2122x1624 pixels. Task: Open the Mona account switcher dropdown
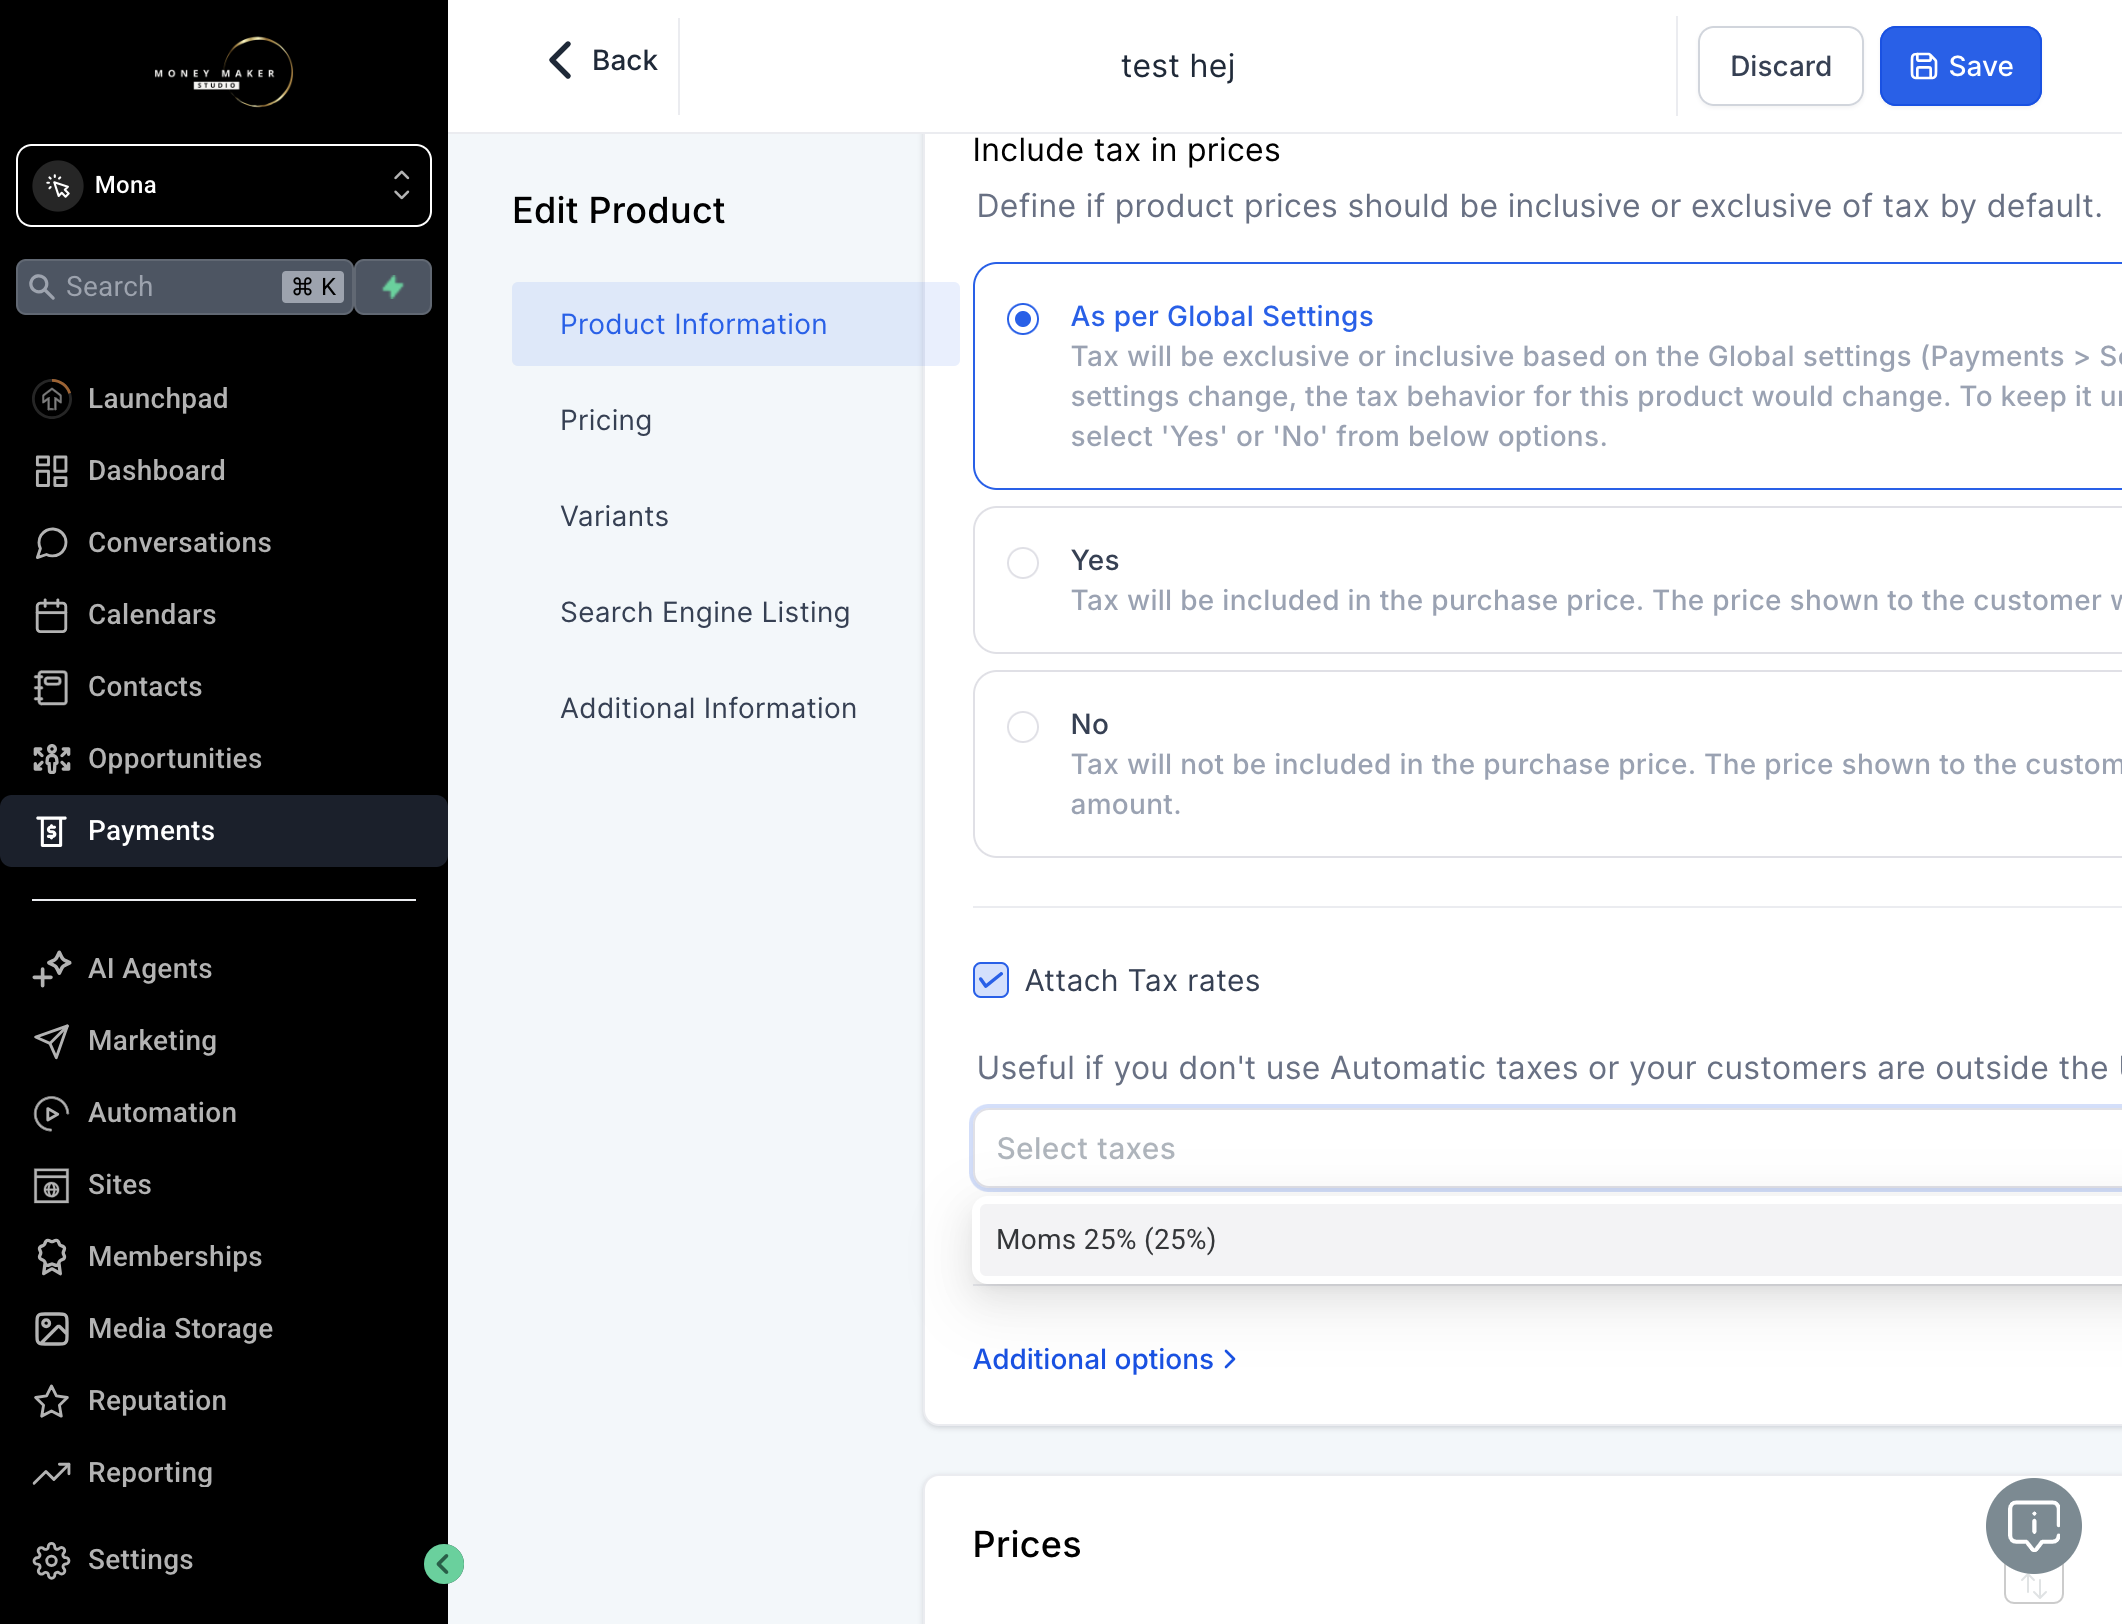click(224, 185)
